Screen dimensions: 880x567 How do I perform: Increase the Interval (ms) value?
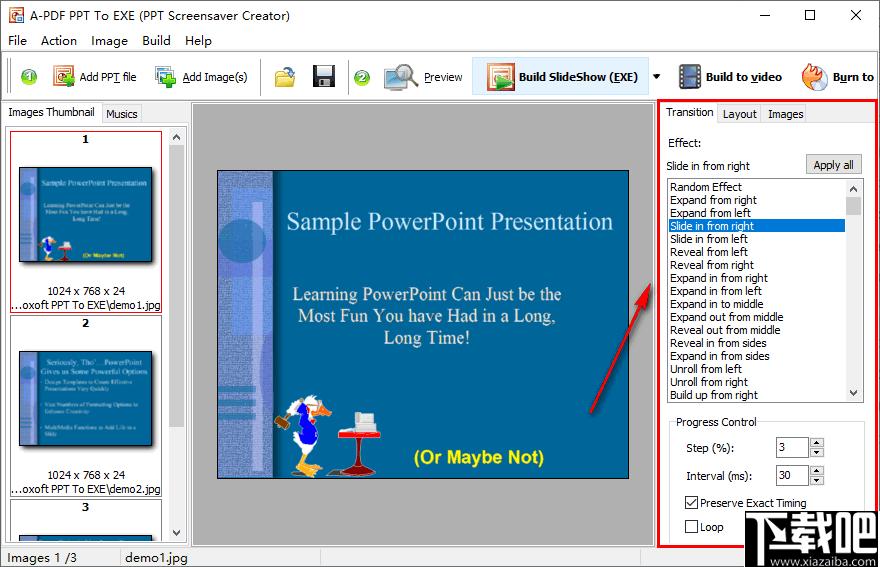coord(817,470)
